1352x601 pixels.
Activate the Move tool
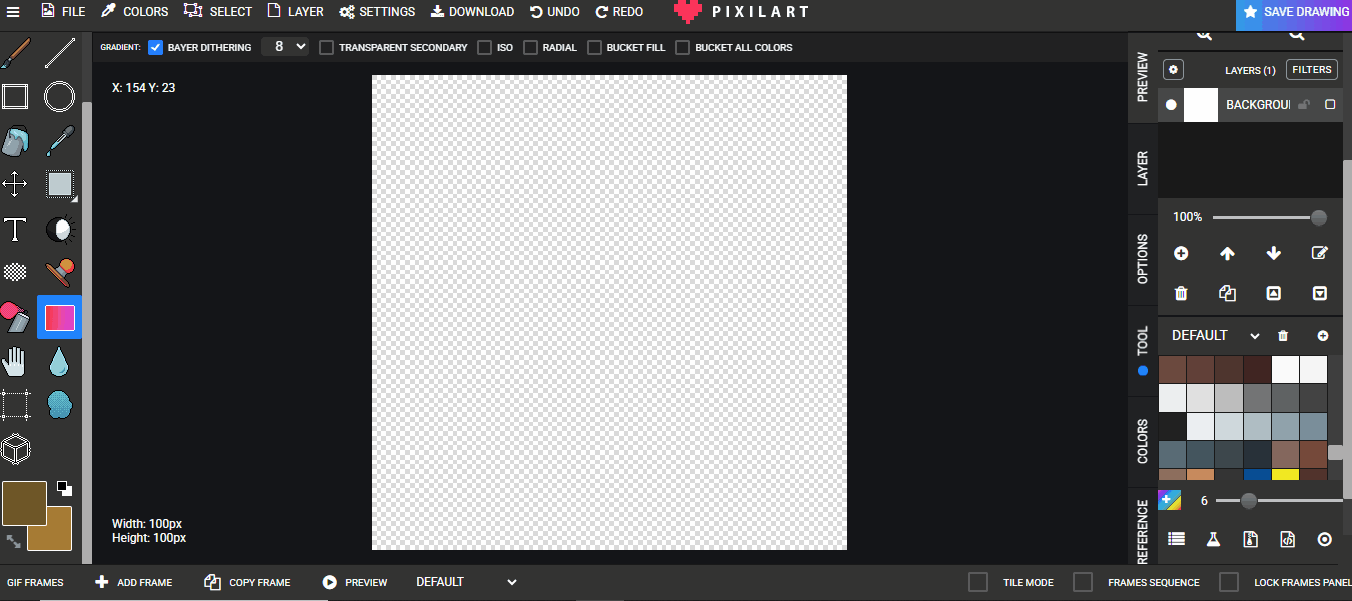click(15, 185)
